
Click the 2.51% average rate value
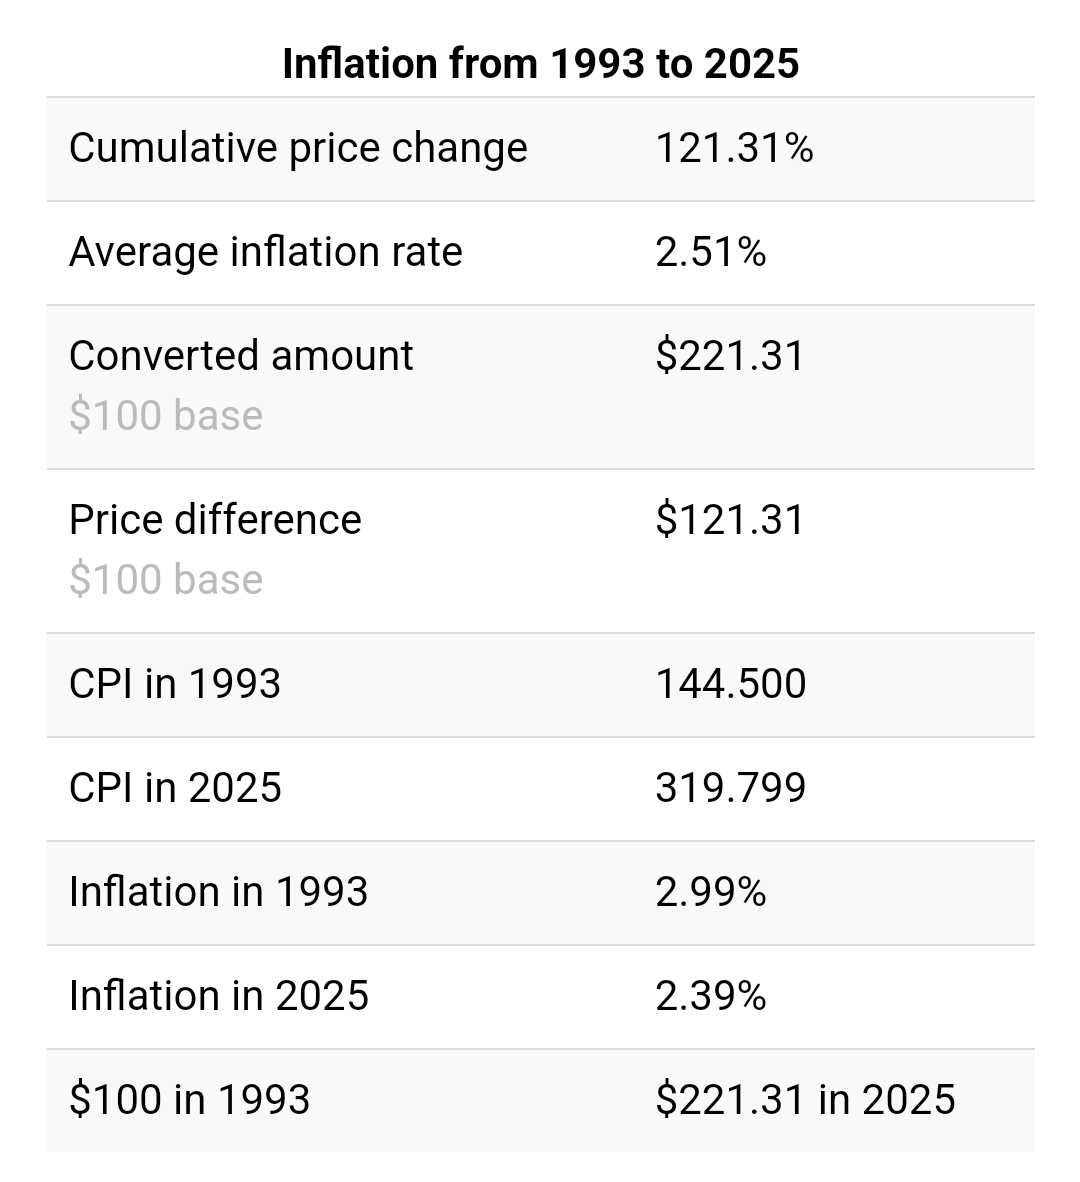[x=710, y=252]
